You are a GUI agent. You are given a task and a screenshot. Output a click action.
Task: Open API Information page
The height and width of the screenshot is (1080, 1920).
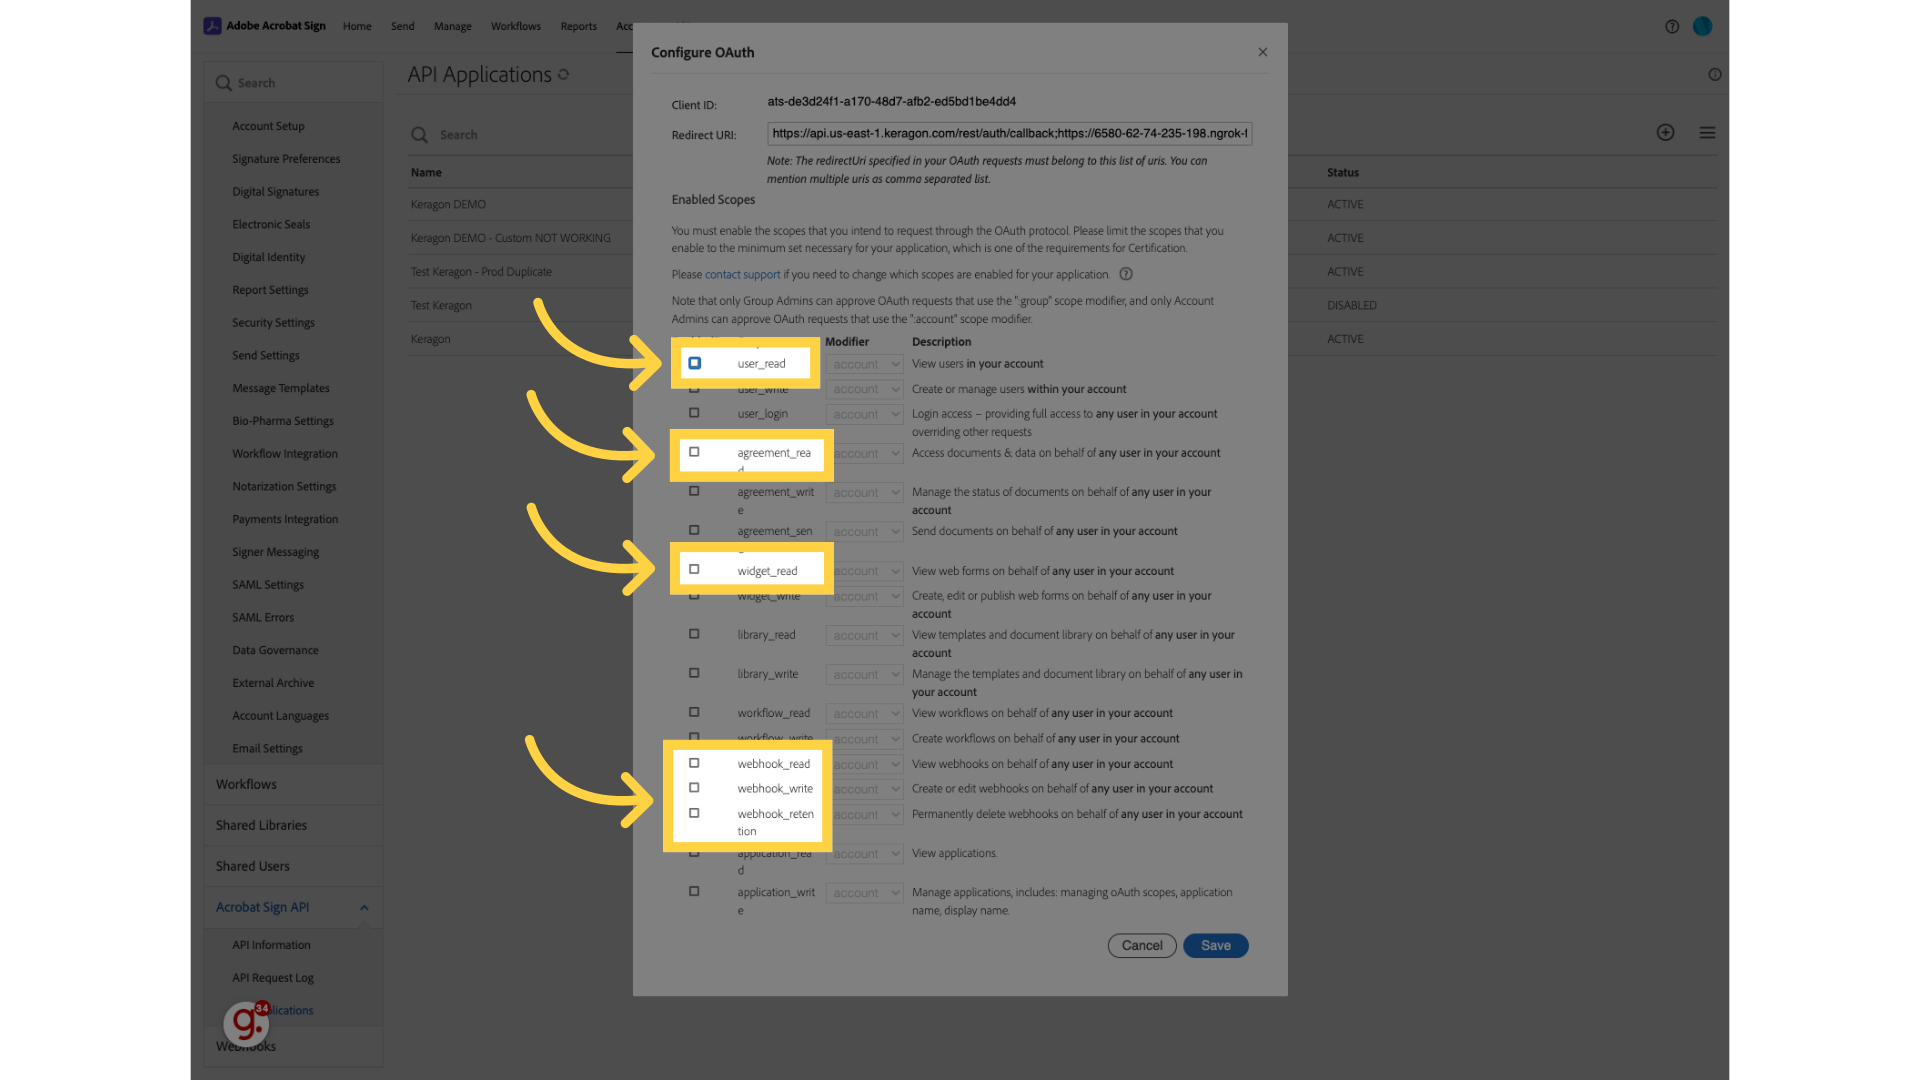point(271,945)
